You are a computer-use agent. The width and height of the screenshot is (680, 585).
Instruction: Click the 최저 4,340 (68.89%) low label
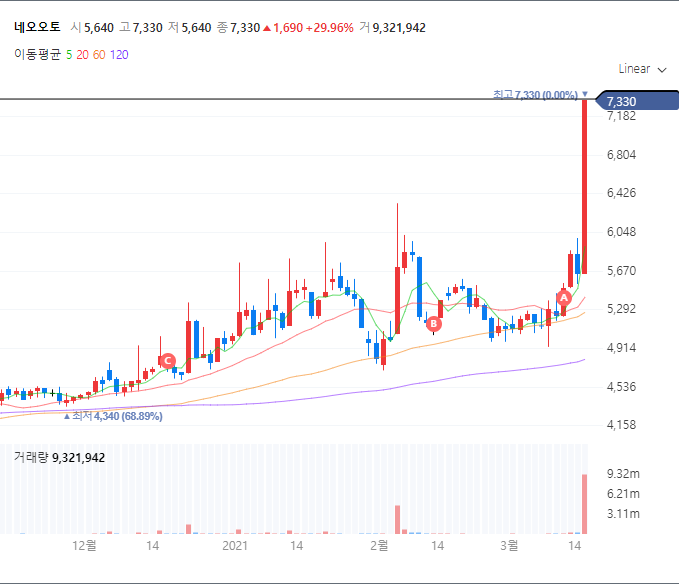113,416
